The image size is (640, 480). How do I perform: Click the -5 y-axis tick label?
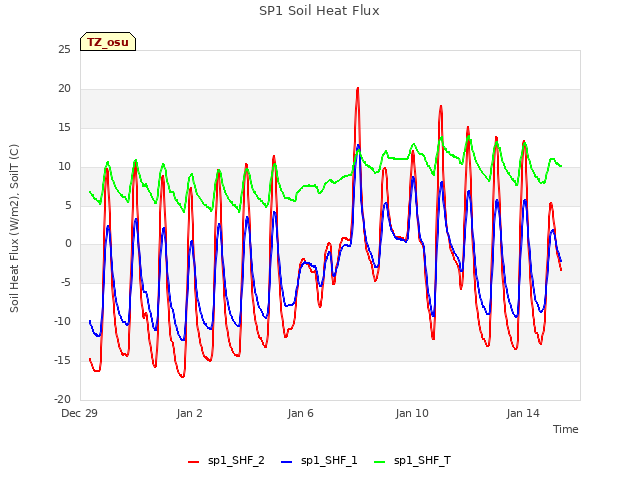point(66,283)
